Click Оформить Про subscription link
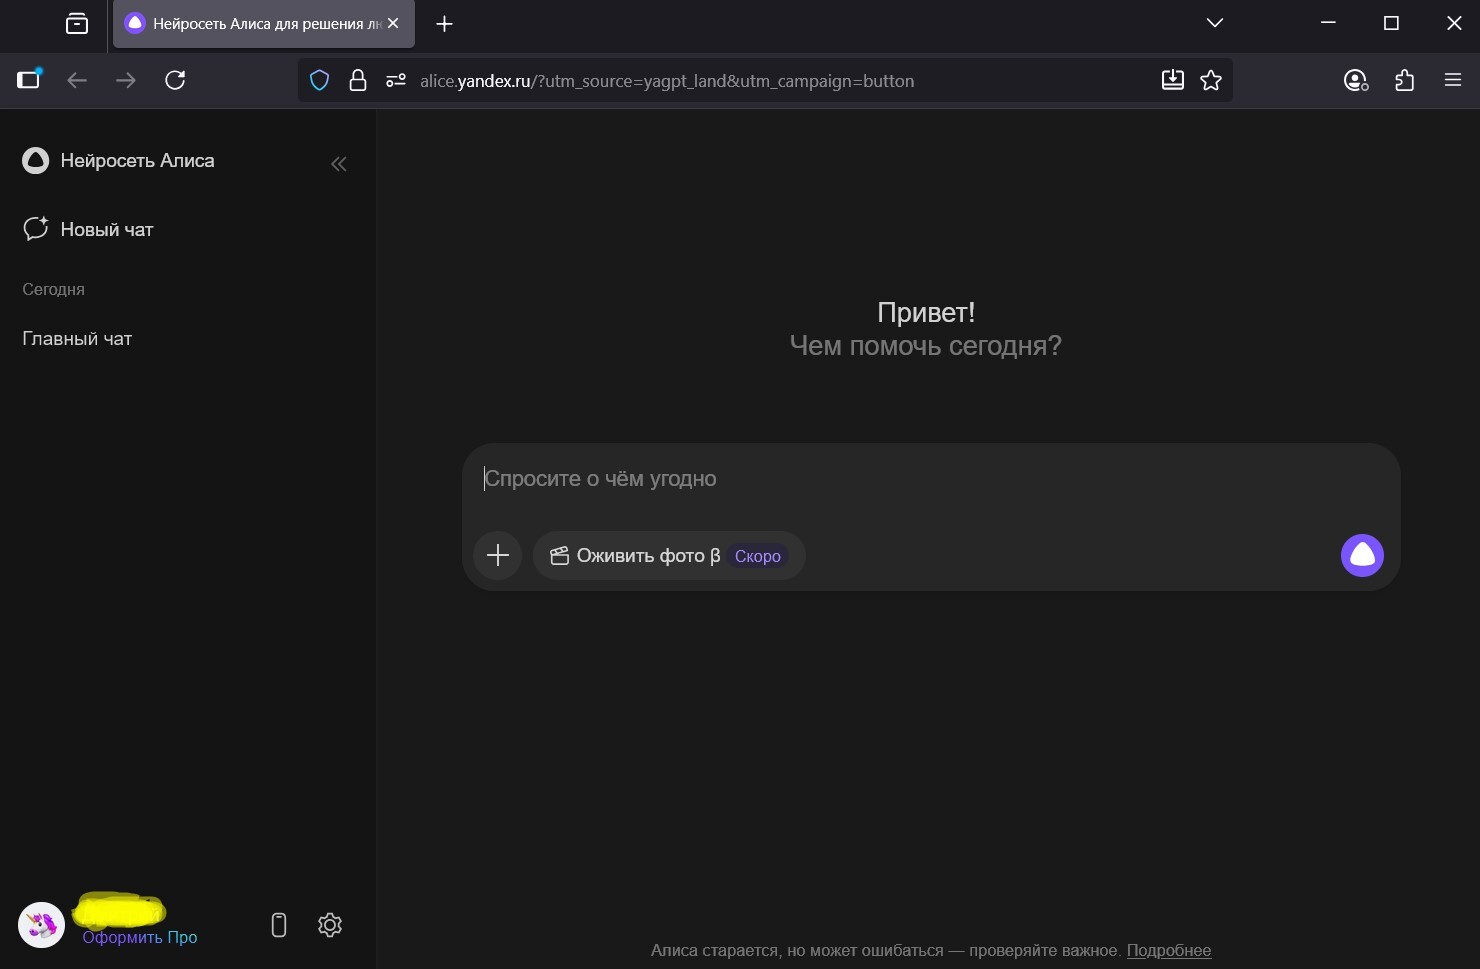The width and height of the screenshot is (1480, 969). point(140,937)
